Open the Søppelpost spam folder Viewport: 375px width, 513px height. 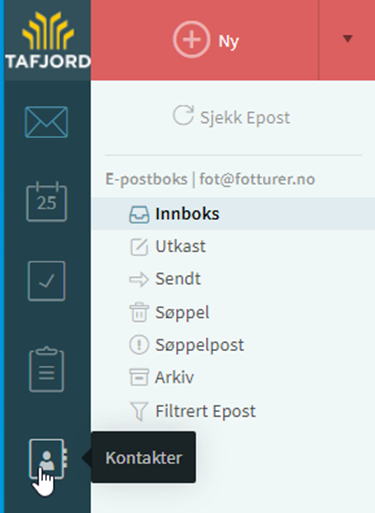[233, 345]
